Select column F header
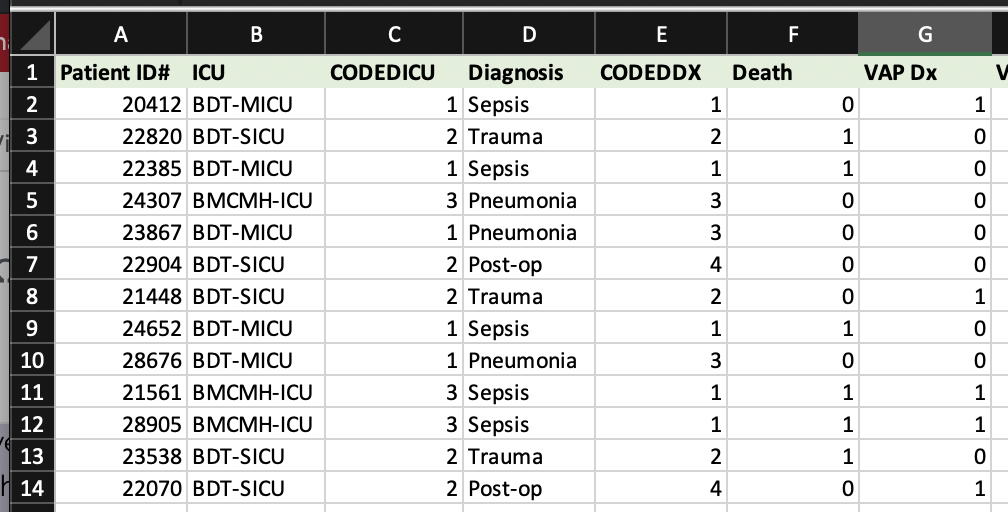 (793, 35)
